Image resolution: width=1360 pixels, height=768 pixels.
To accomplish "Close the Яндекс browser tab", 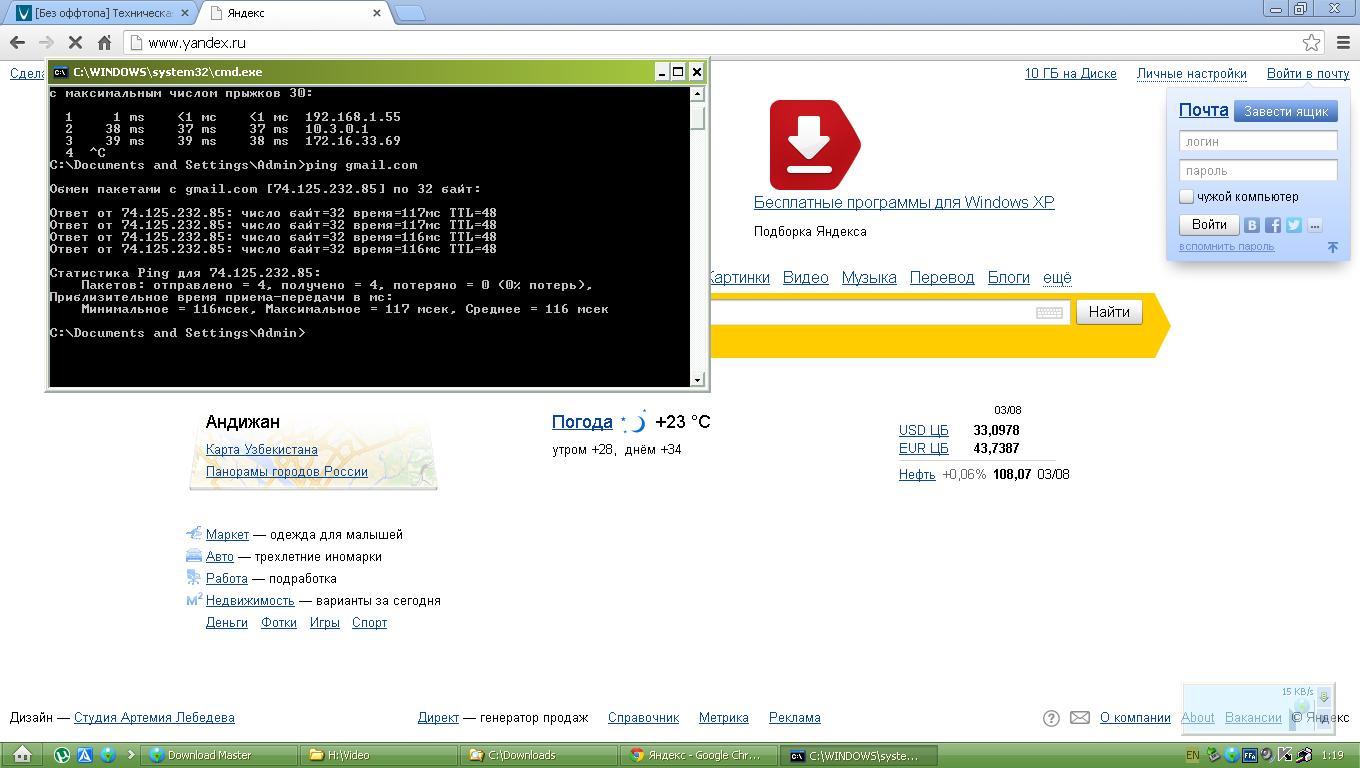I will tap(377, 13).
